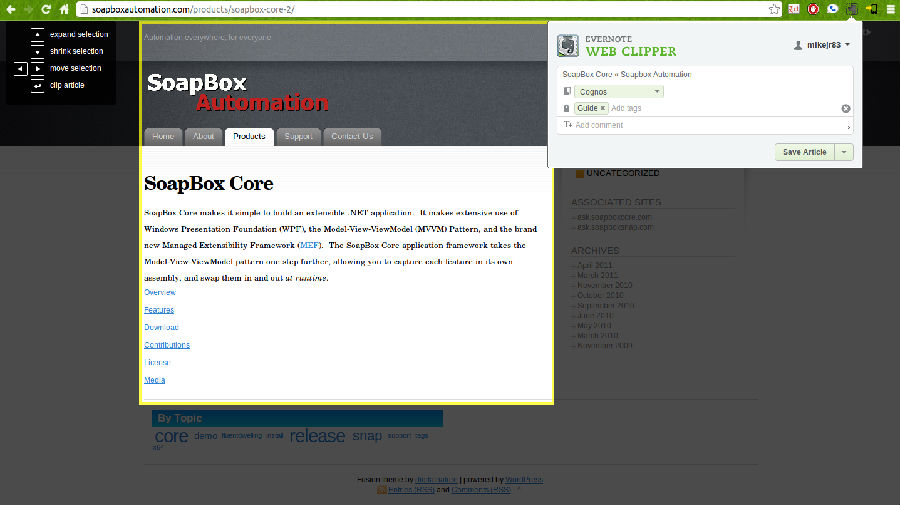Follow the MEF link in the paragraph
Viewport: 900px width, 505px height.
(x=309, y=245)
